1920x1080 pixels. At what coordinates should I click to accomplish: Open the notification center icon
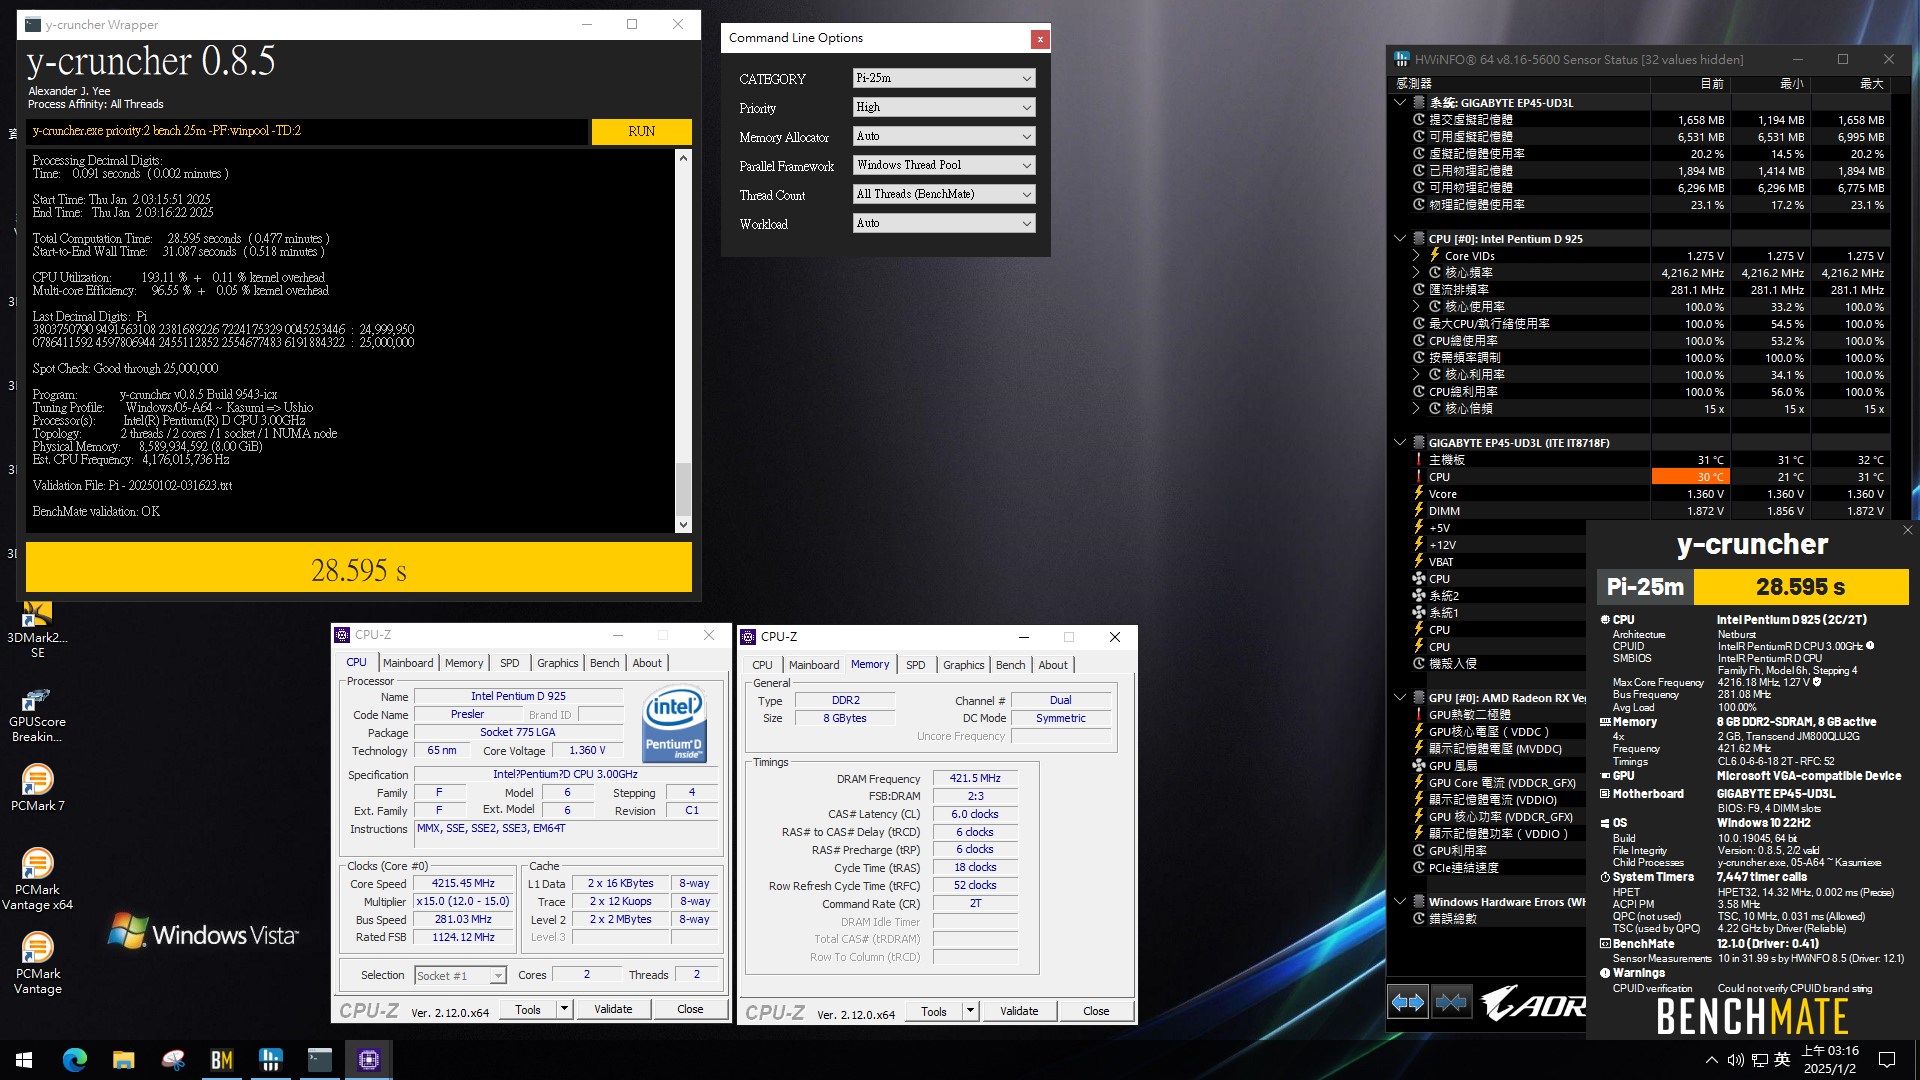1887,1060
